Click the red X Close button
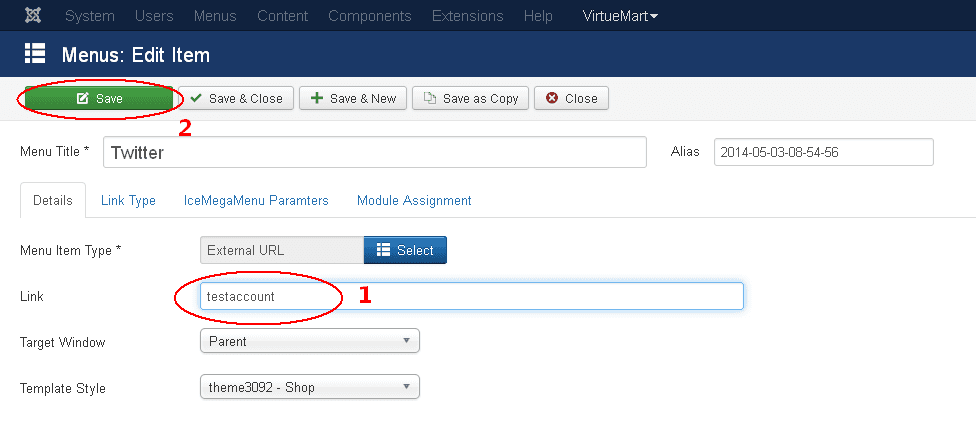This screenshot has width=976, height=425. [571, 98]
